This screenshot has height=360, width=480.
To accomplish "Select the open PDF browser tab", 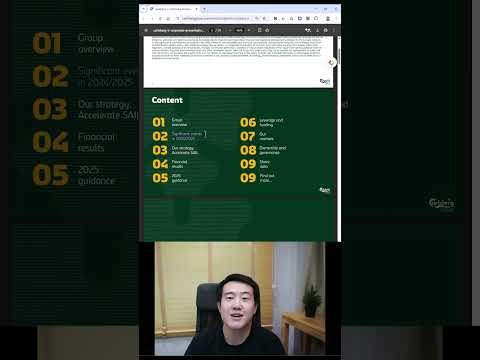I will [x=173, y=9].
